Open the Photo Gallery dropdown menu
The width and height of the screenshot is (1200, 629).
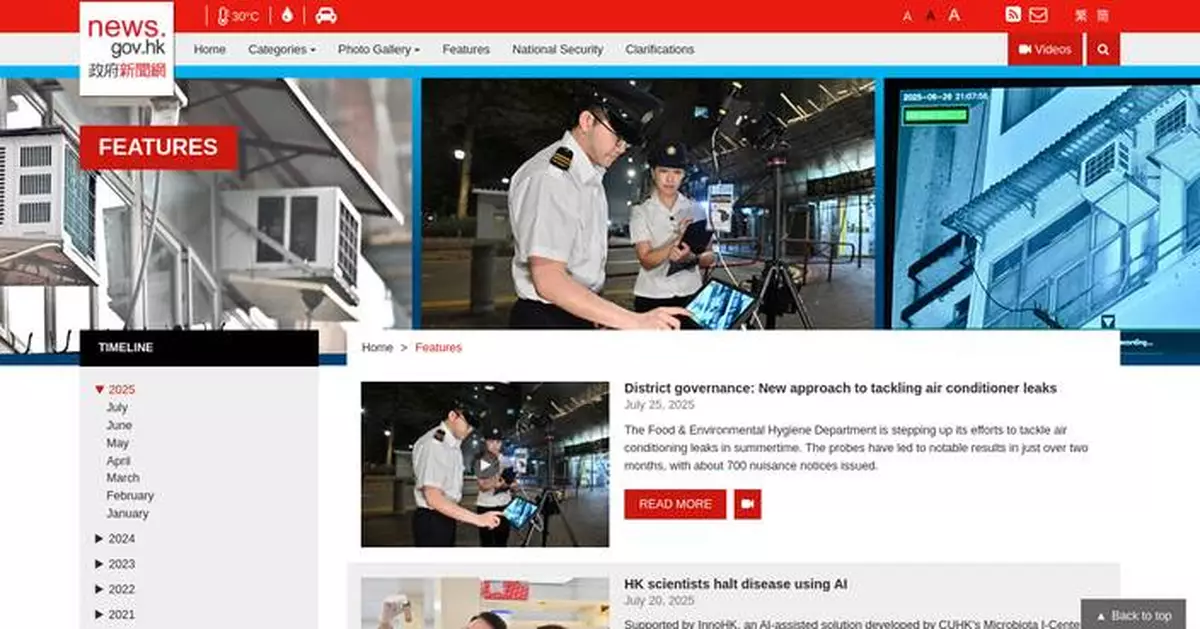click(378, 49)
